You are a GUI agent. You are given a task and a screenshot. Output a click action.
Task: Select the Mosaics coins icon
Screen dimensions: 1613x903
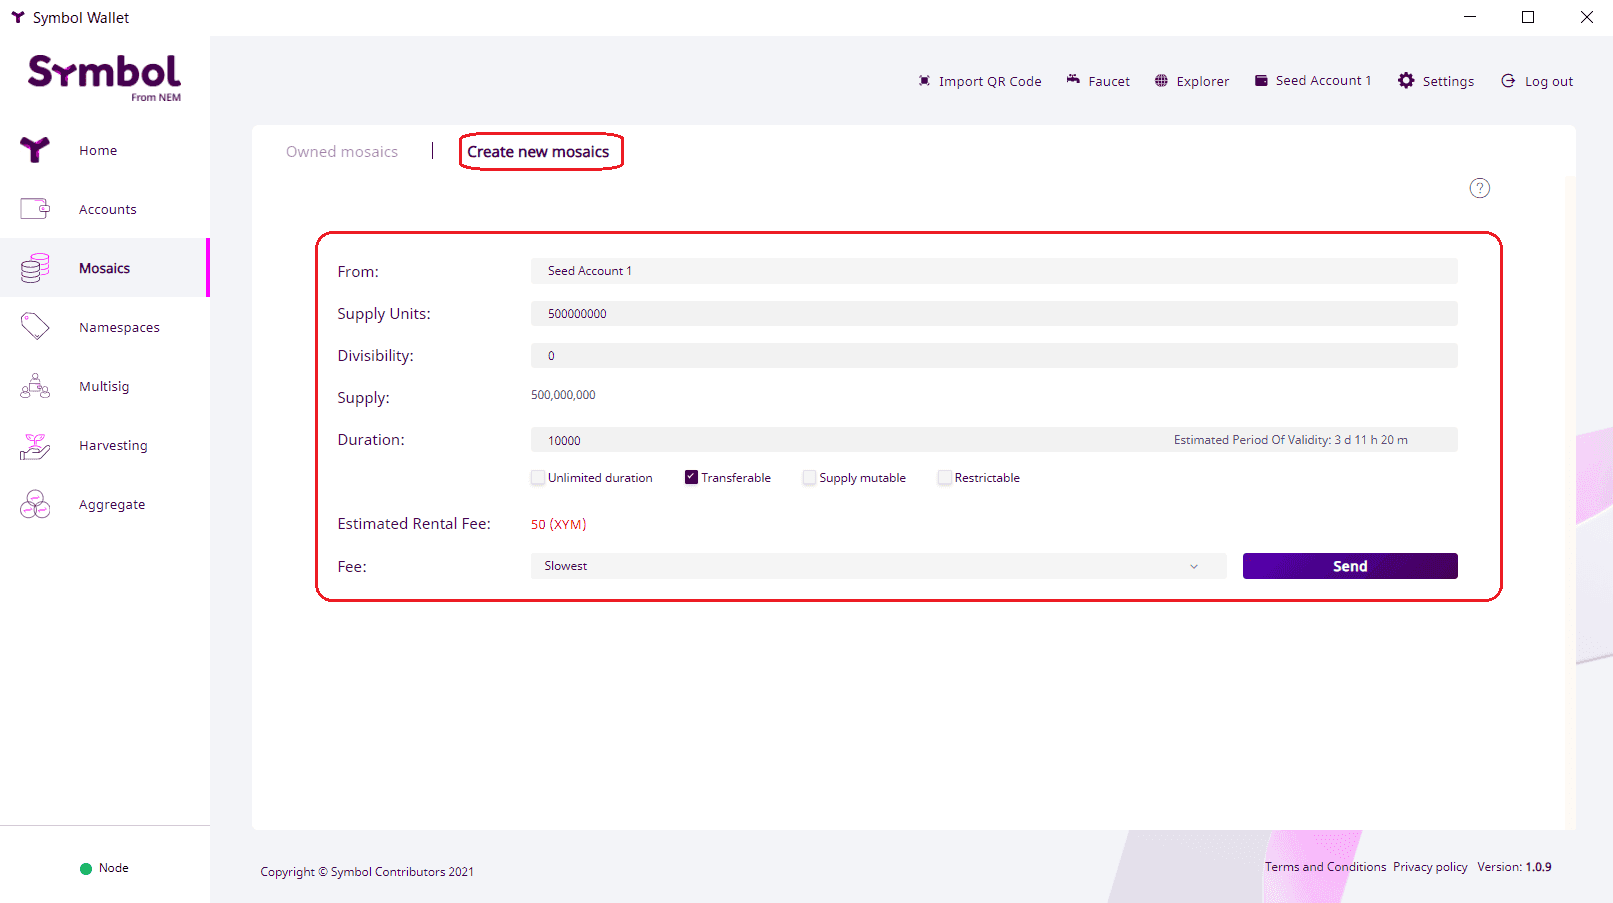35,268
